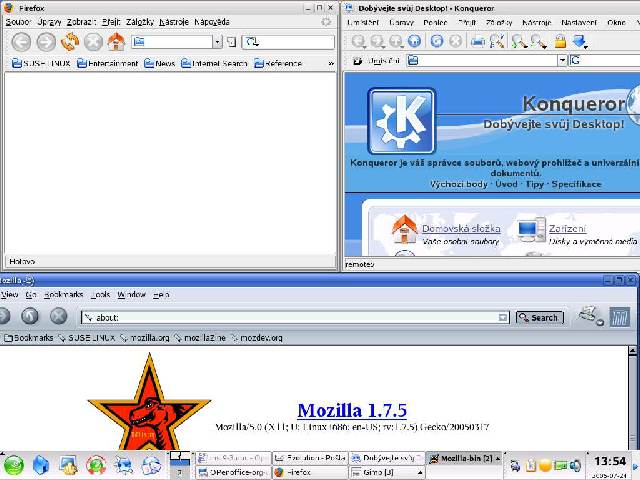Click the Konqueror Print icon
This screenshot has width=640, height=480.
tap(478, 41)
